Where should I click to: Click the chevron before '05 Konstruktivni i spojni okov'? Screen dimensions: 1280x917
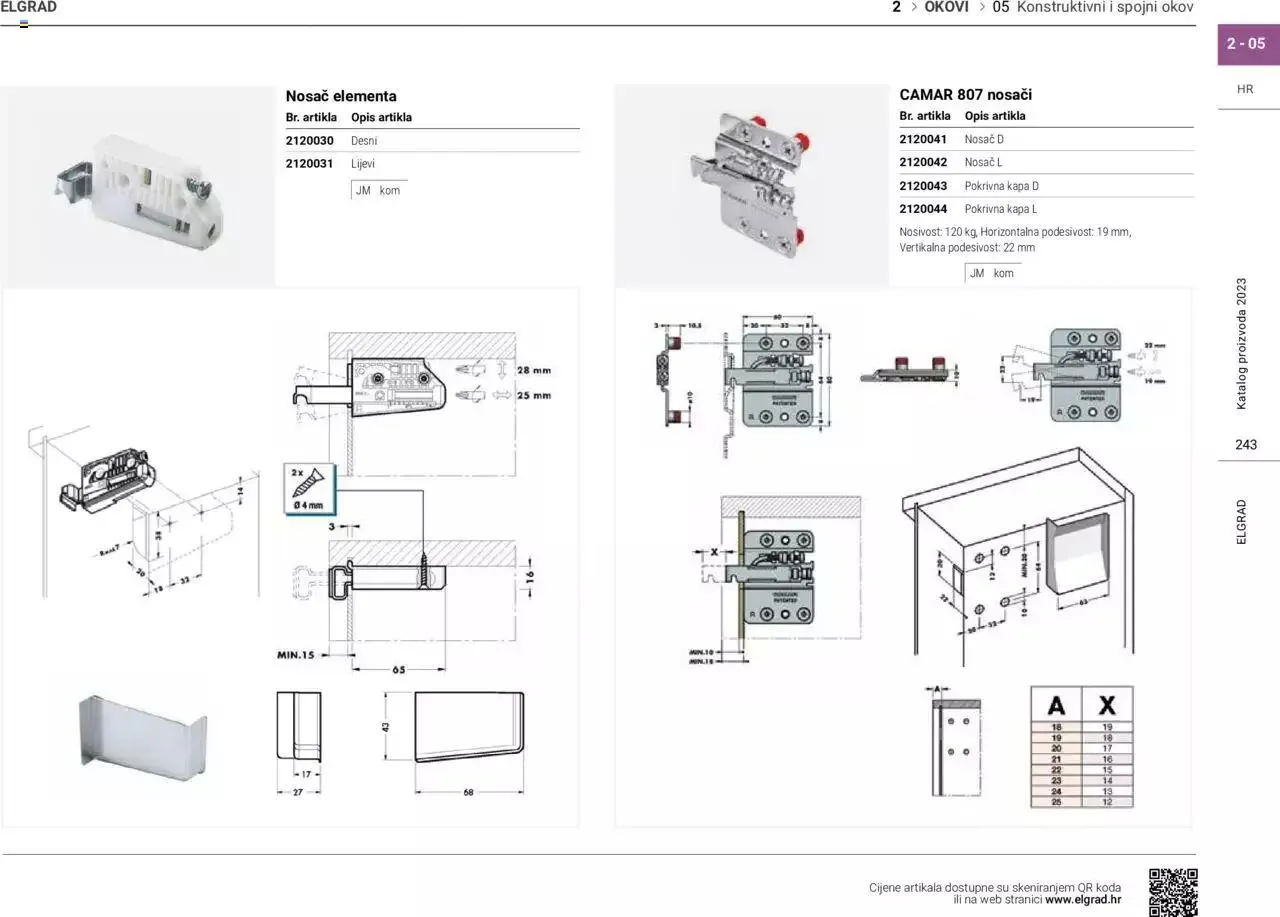coord(981,8)
